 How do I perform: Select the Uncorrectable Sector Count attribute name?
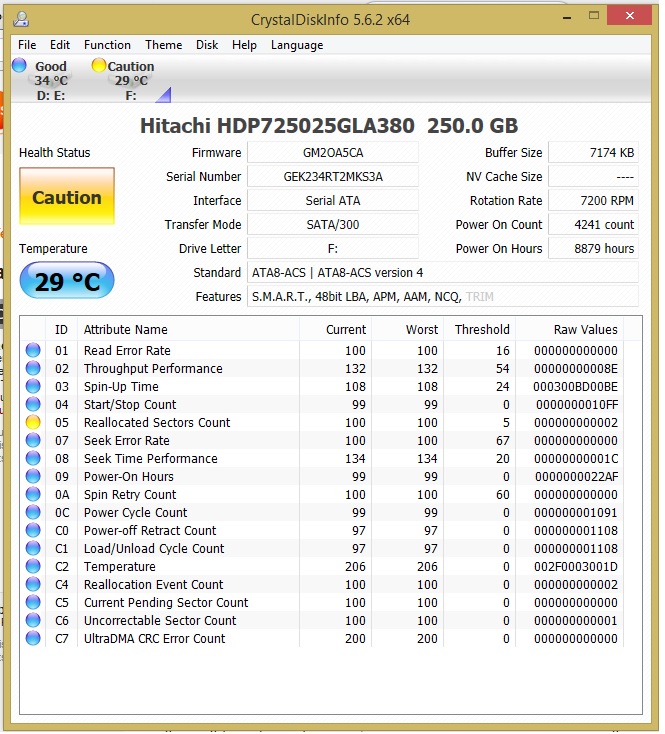[160, 621]
